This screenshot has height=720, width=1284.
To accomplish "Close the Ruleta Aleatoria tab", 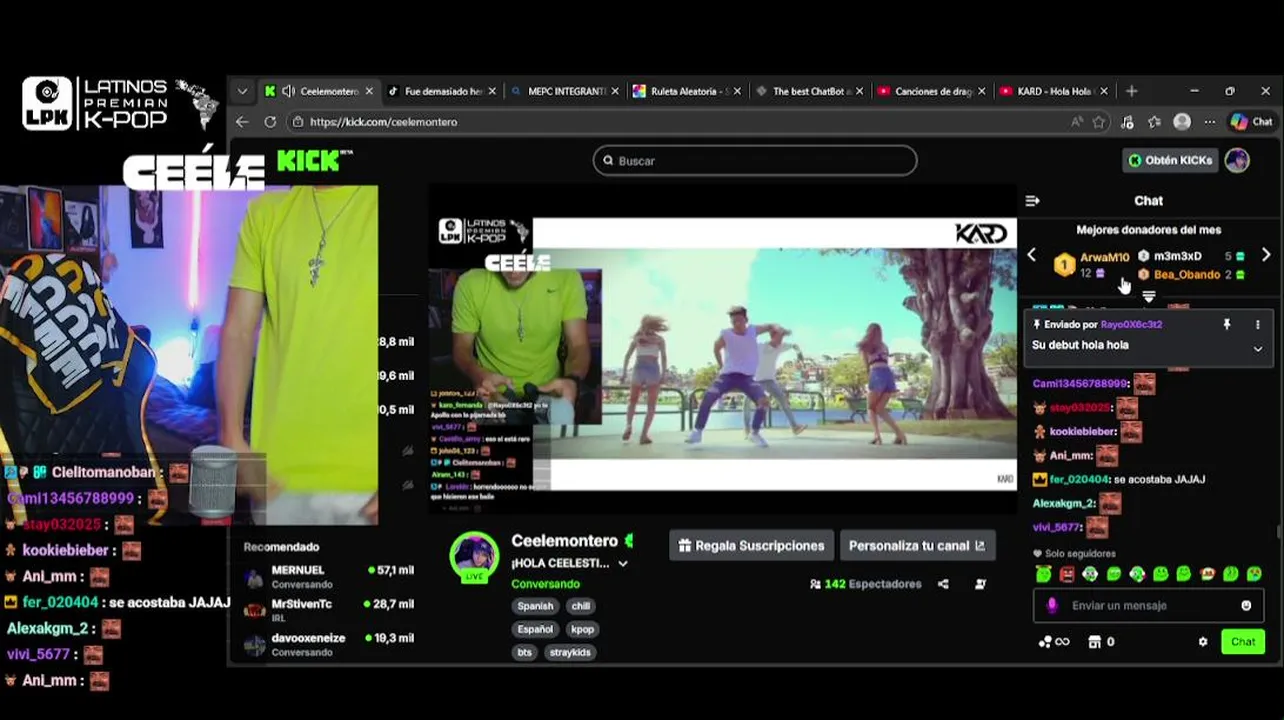I will pyautogui.click(x=738, y=91).
